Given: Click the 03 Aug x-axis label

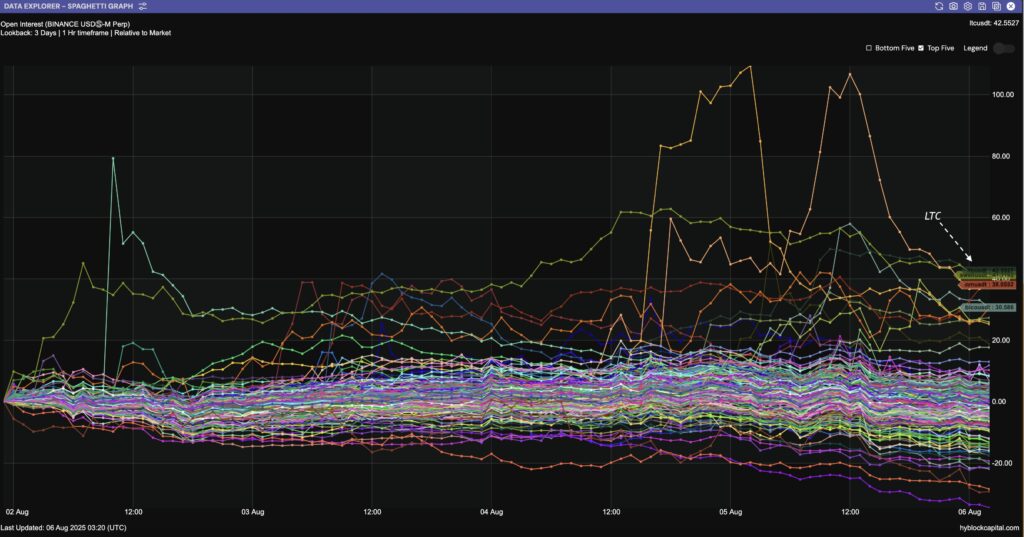Looking at the screenshot, I should 253,512.
